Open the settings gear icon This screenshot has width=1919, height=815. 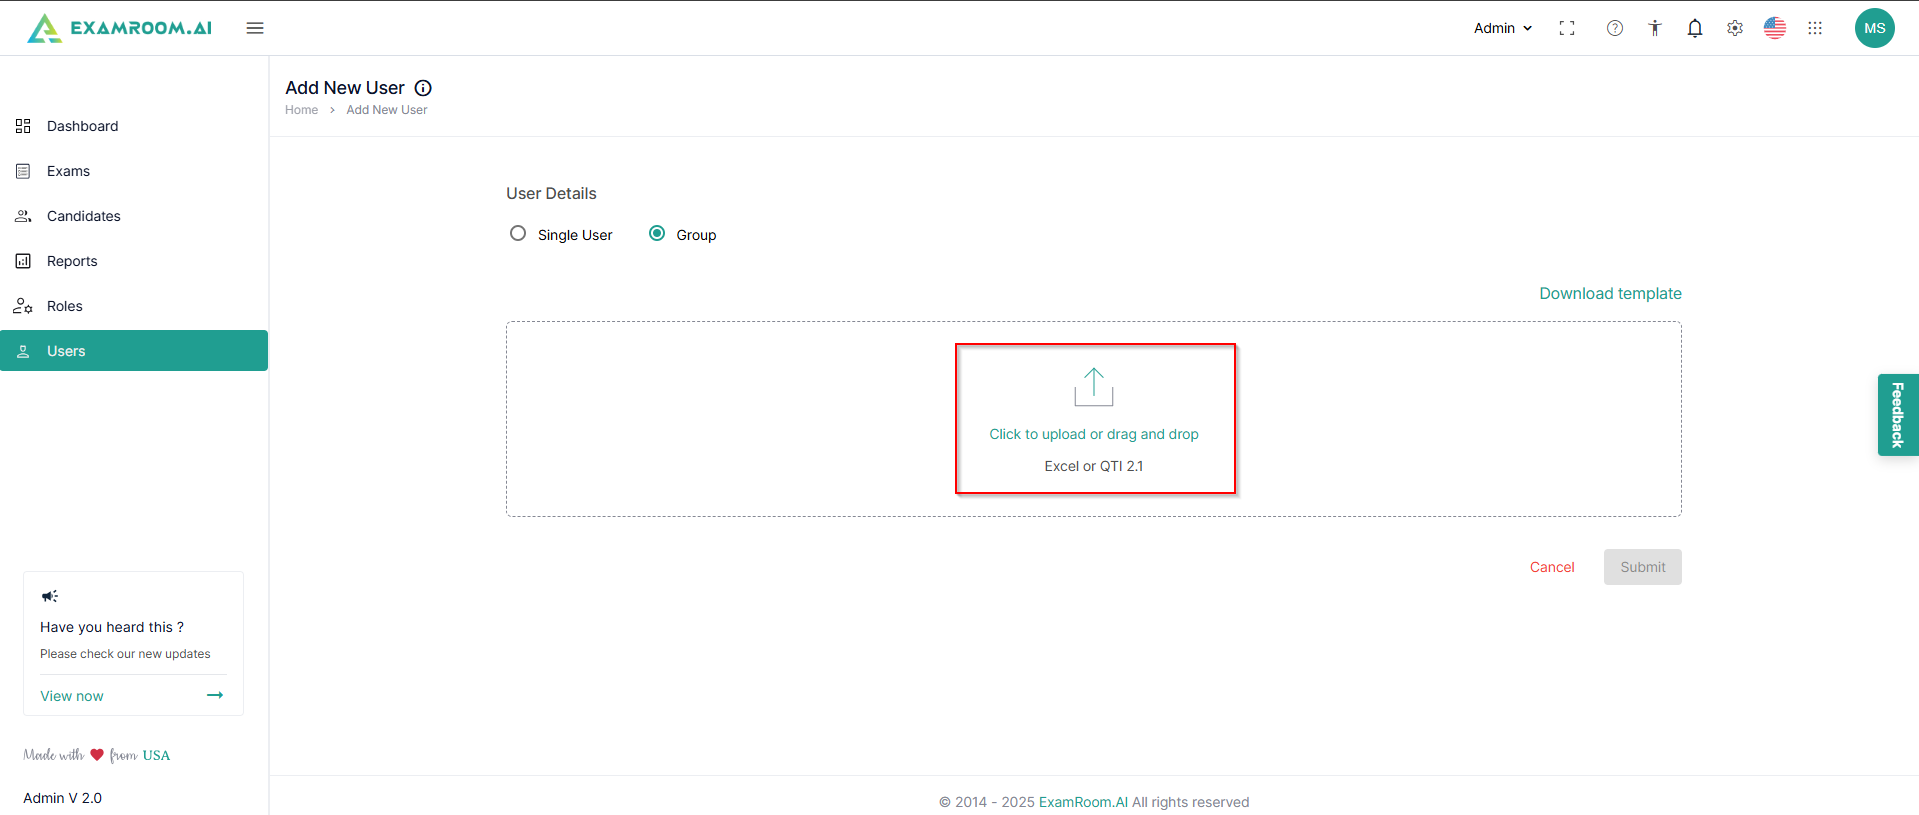click(x=1735, y=28)
